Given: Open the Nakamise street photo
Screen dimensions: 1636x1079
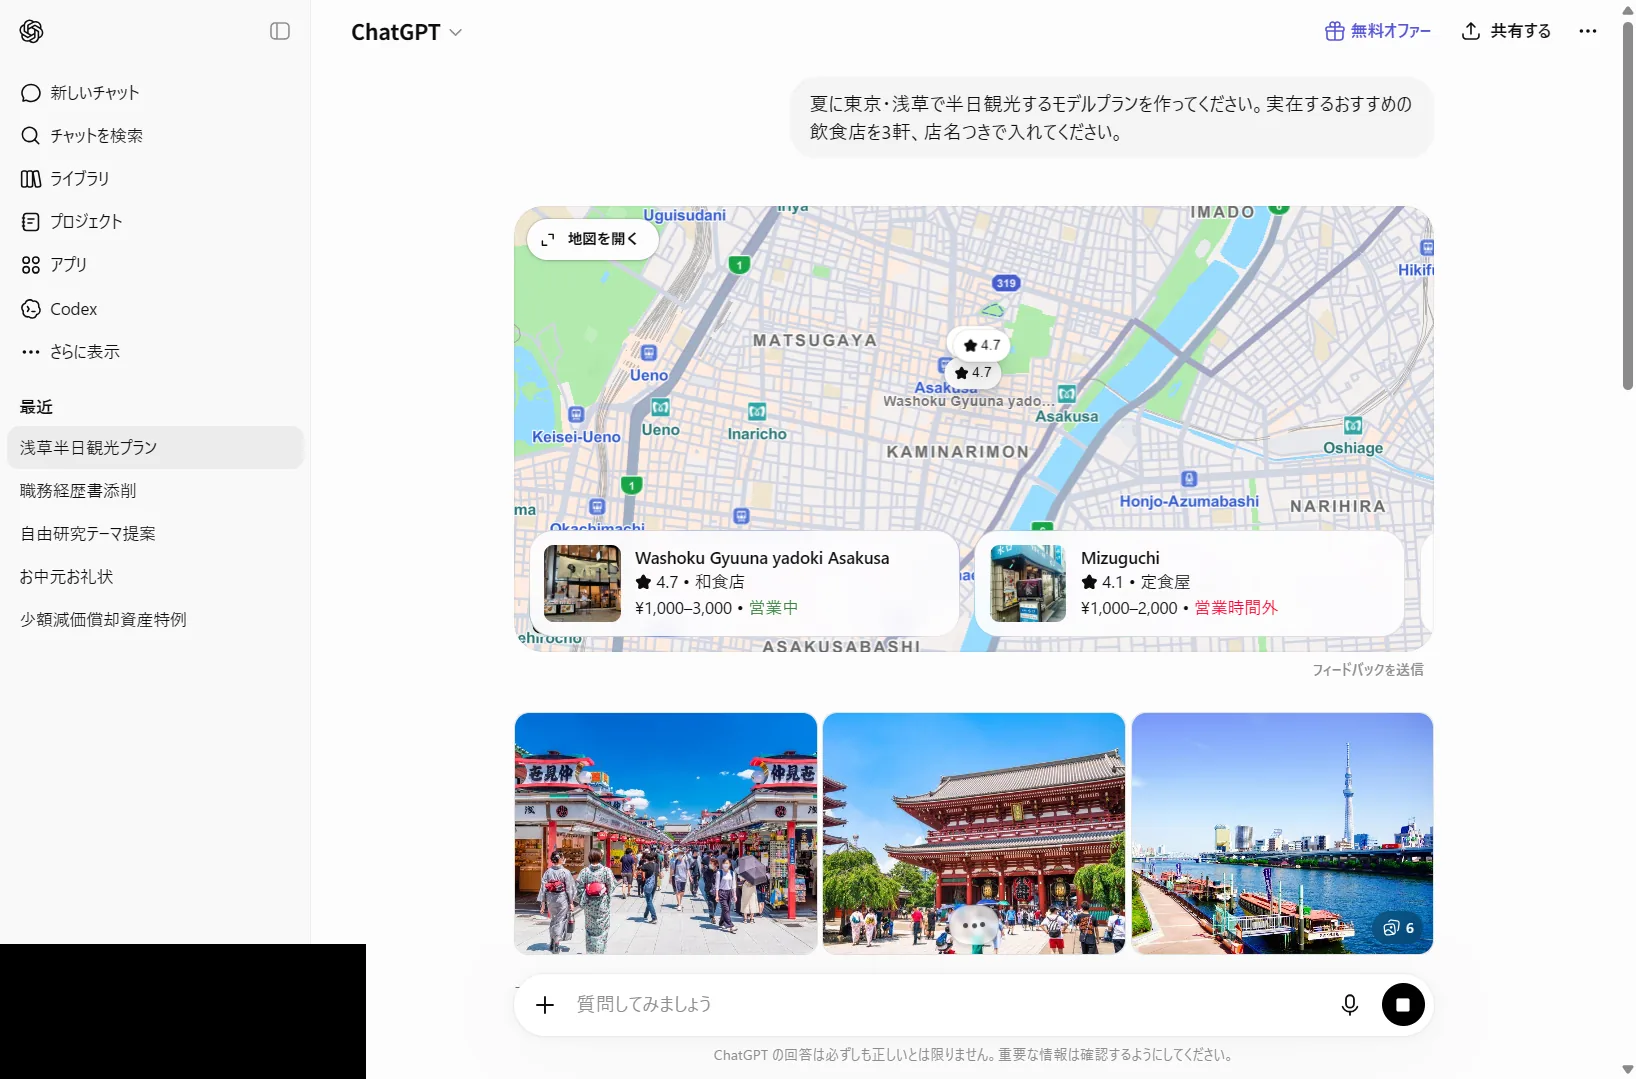Looking at the screenshot, I should click(666, 833).
